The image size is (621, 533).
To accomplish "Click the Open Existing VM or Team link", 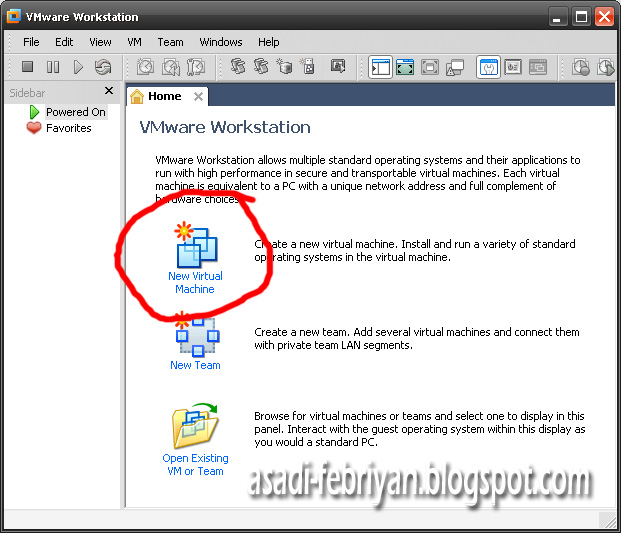I will [x=195, y=464].
